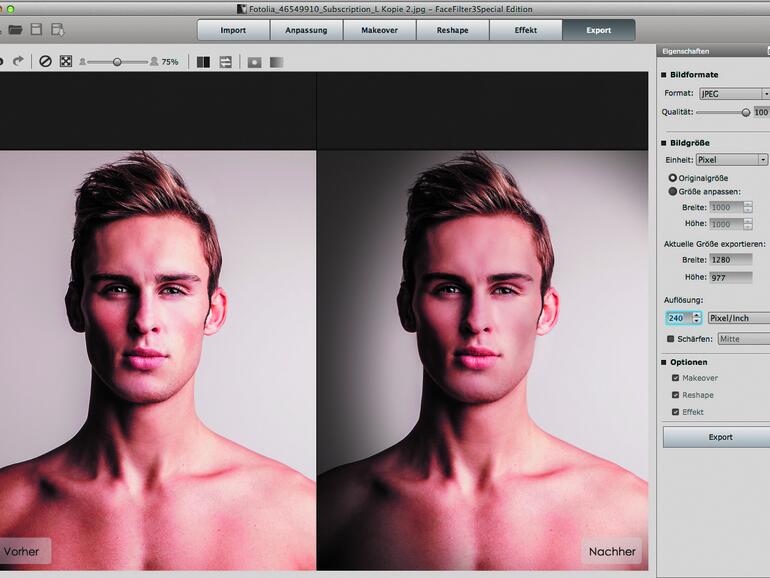Redo the last action
The image size is (770, 578).
point(18,61)
